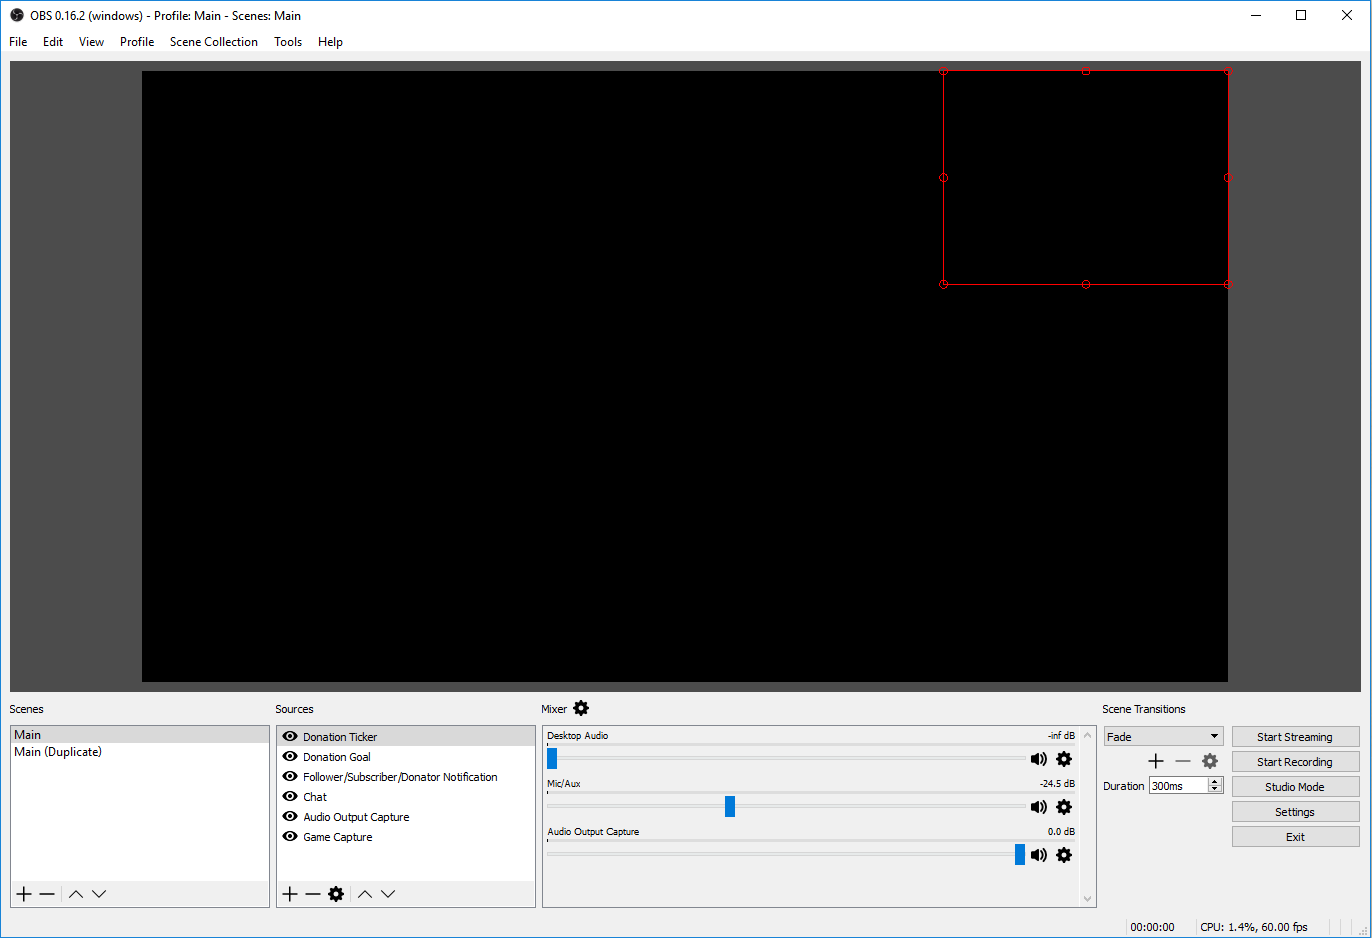This screenshot has width=1372, height=938.
Task: Move source up arrow in Sources panel
Action: [x=365, y=894]
